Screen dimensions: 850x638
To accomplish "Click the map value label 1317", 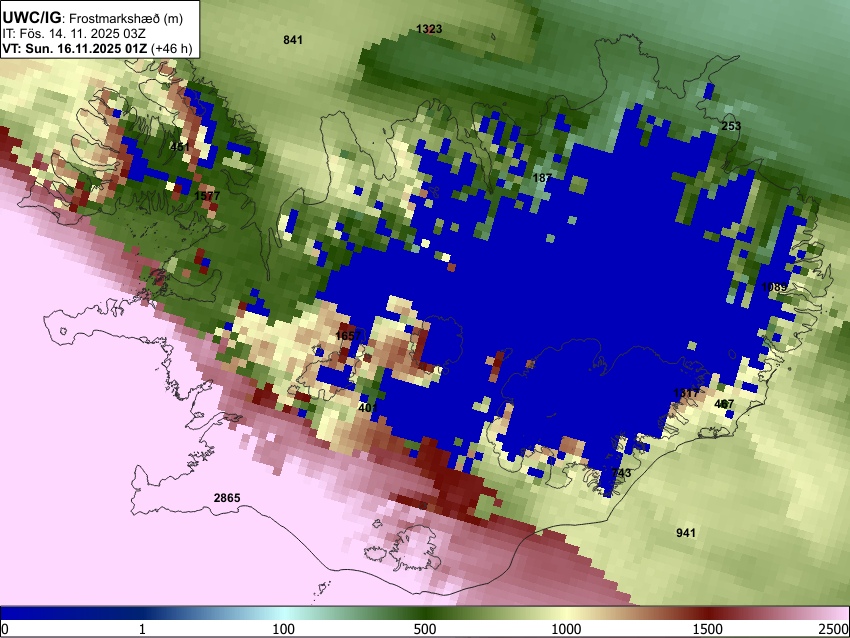I will click(x=686, y=393).
